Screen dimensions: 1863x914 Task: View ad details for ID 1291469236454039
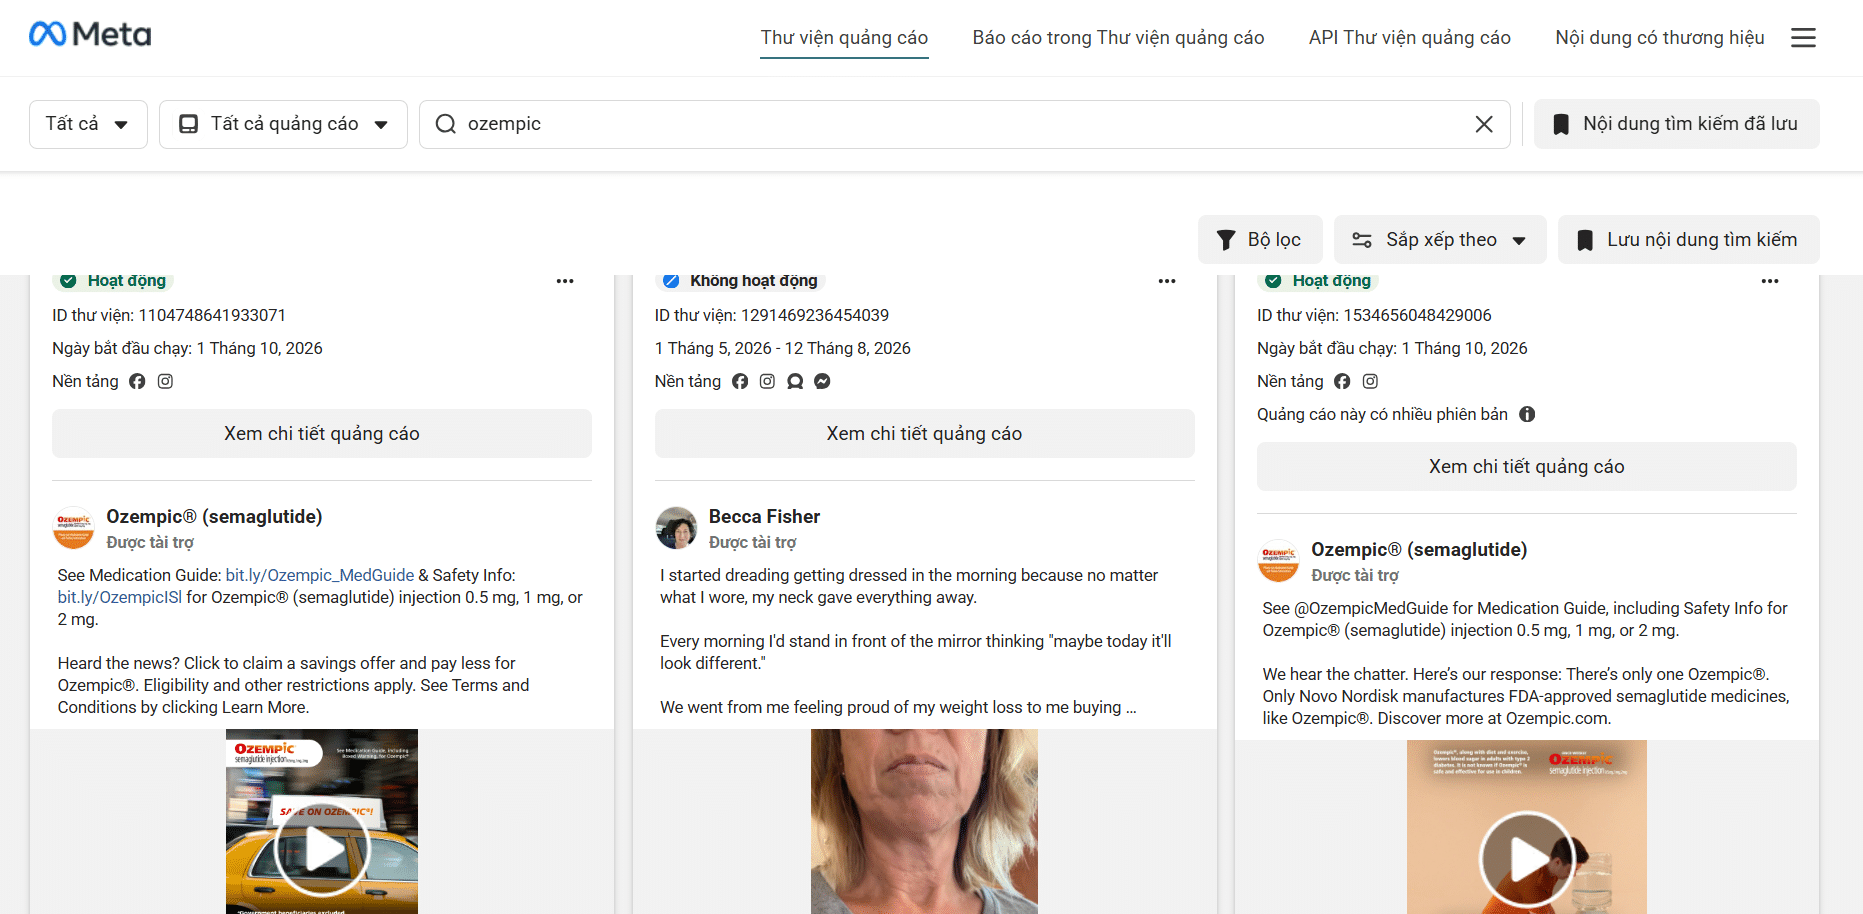(924, 434)
